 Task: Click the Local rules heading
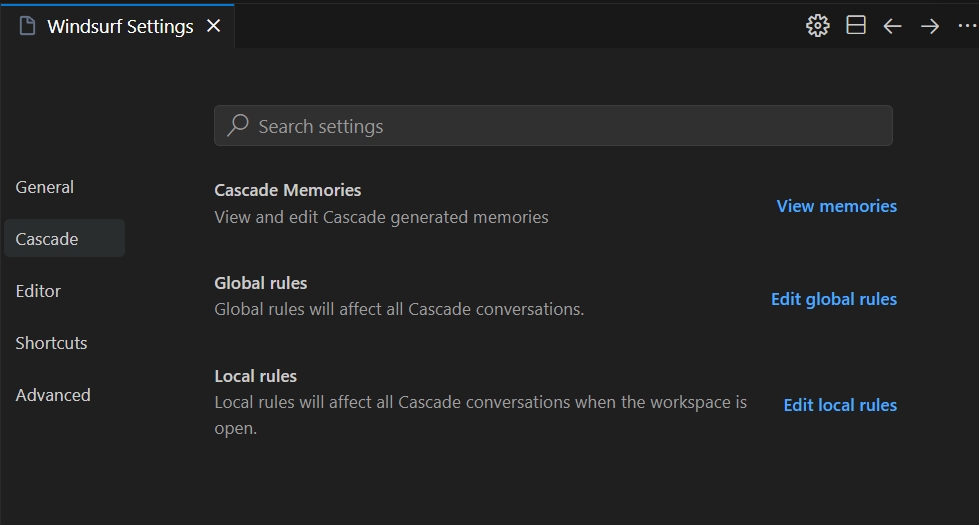click(x=256, y=376)
